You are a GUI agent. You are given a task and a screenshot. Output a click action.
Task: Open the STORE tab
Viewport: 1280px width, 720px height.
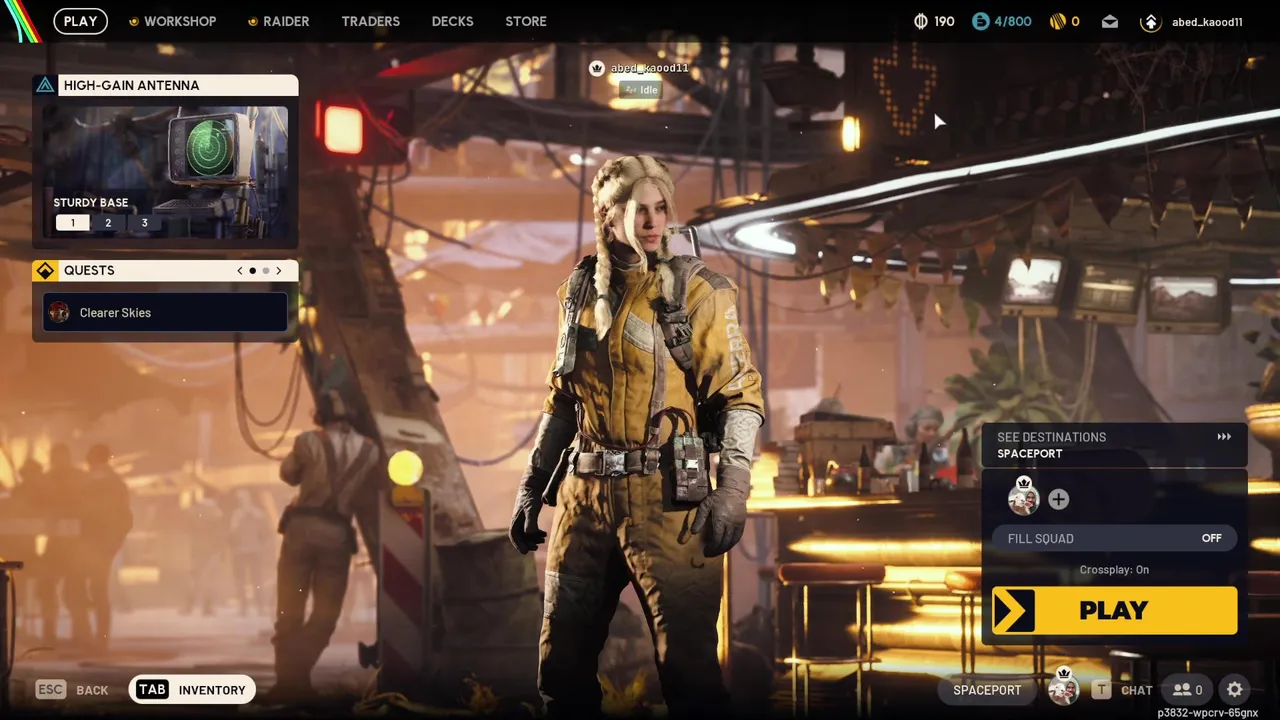pos(526,21)
